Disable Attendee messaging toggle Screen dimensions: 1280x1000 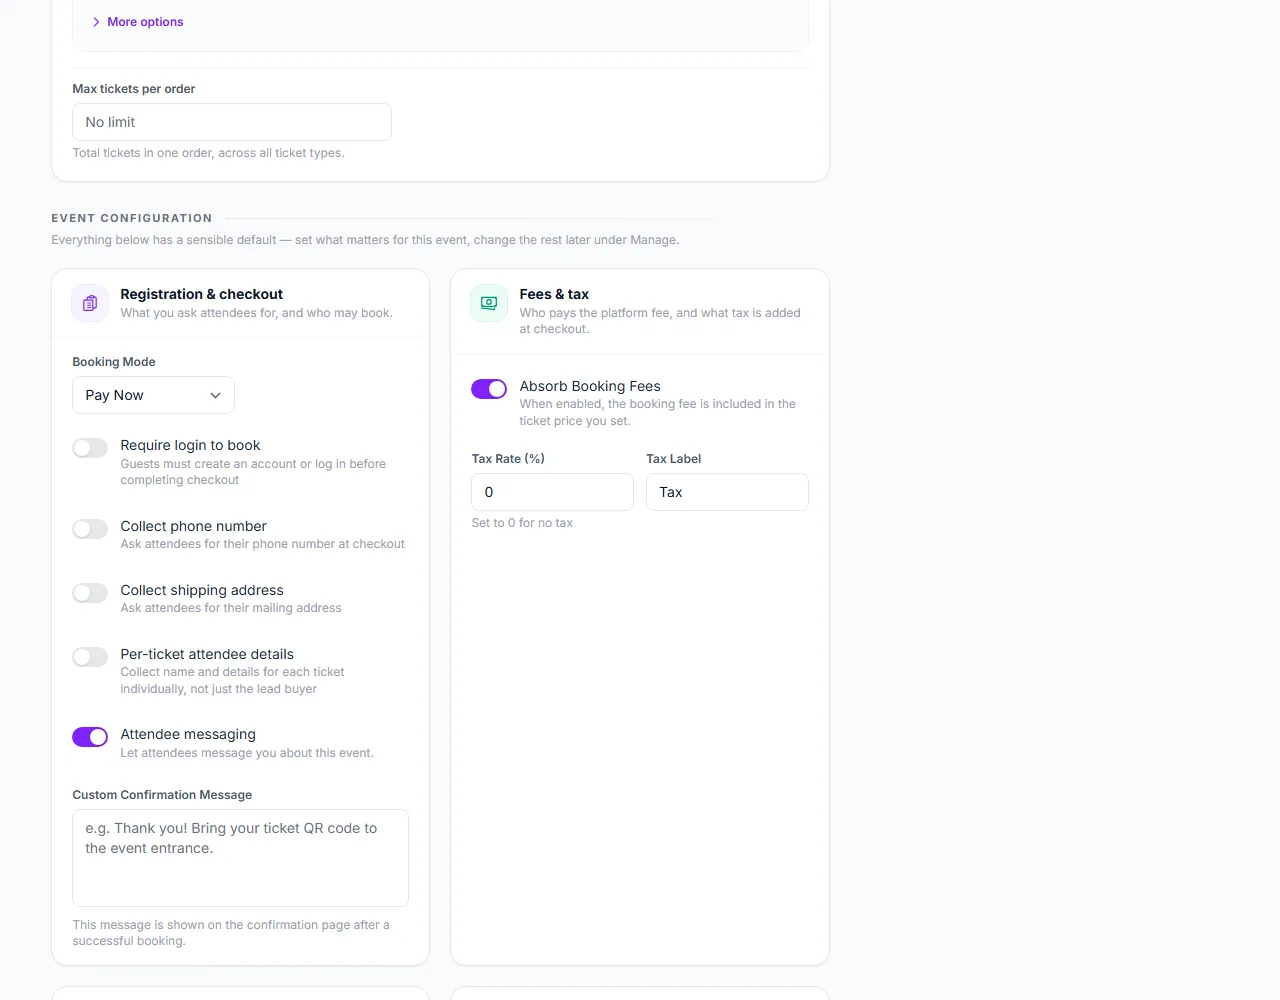pos(90,737)
